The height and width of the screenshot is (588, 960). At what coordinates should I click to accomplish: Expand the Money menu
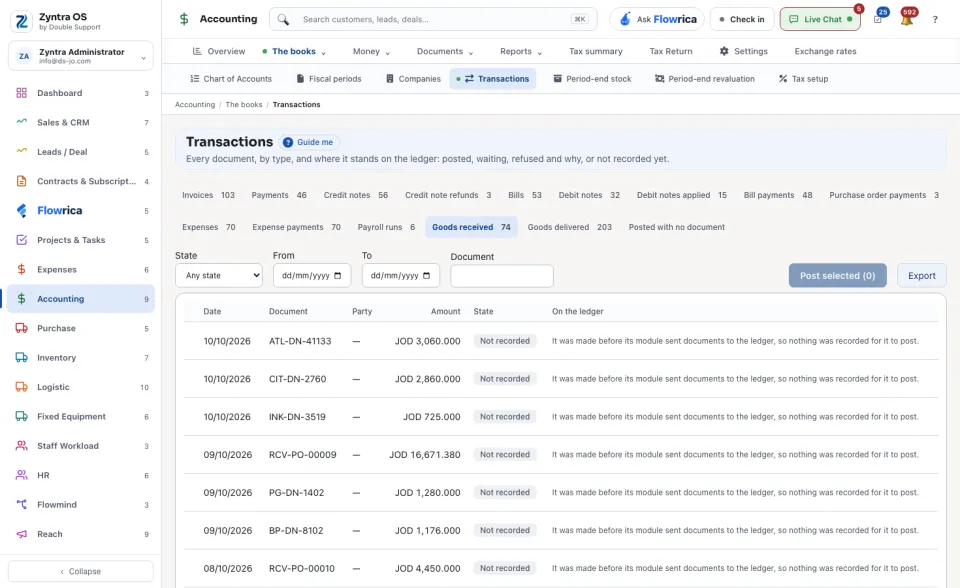[371, 51]
